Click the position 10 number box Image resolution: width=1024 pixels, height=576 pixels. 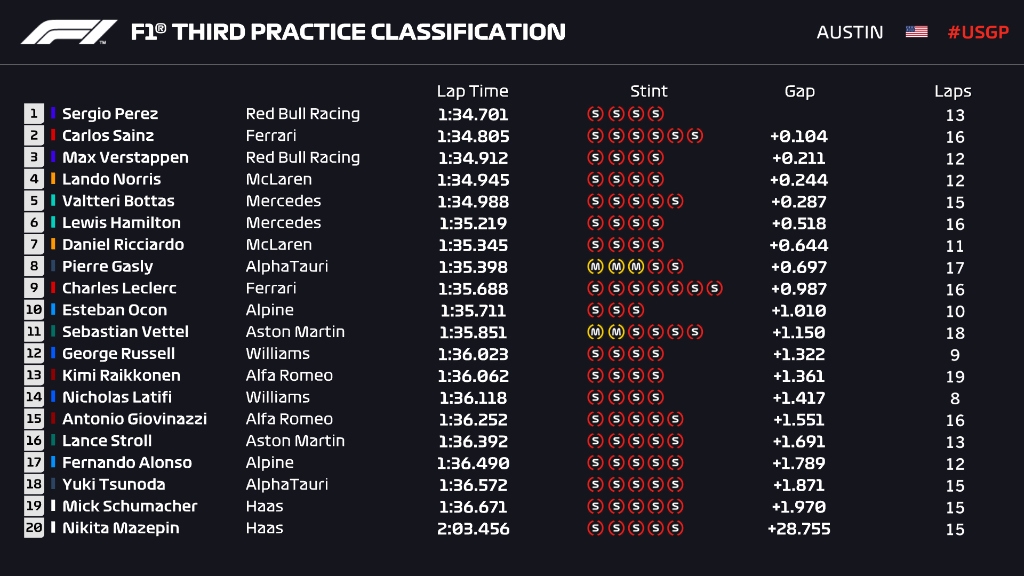[34, 310]
